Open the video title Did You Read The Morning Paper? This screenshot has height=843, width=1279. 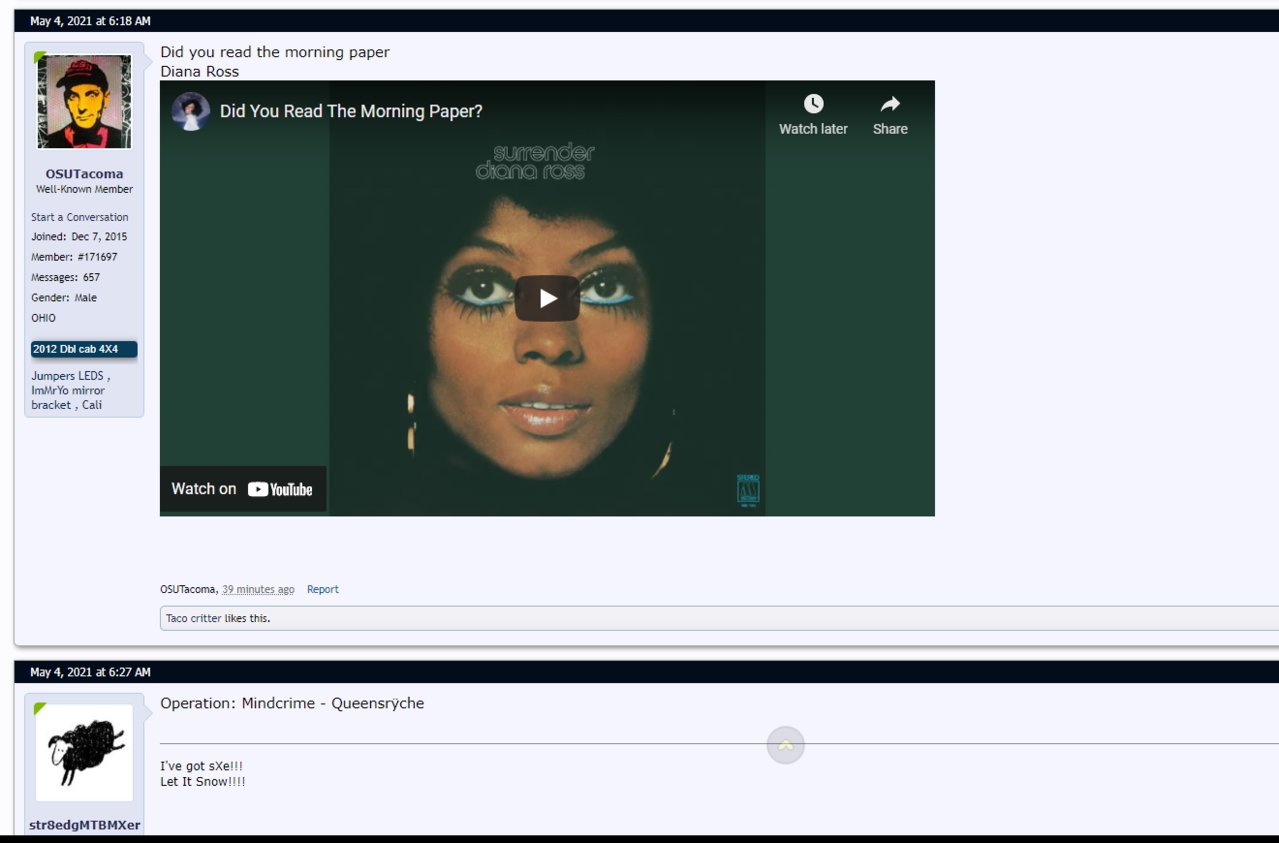click(x=351, y=112)
